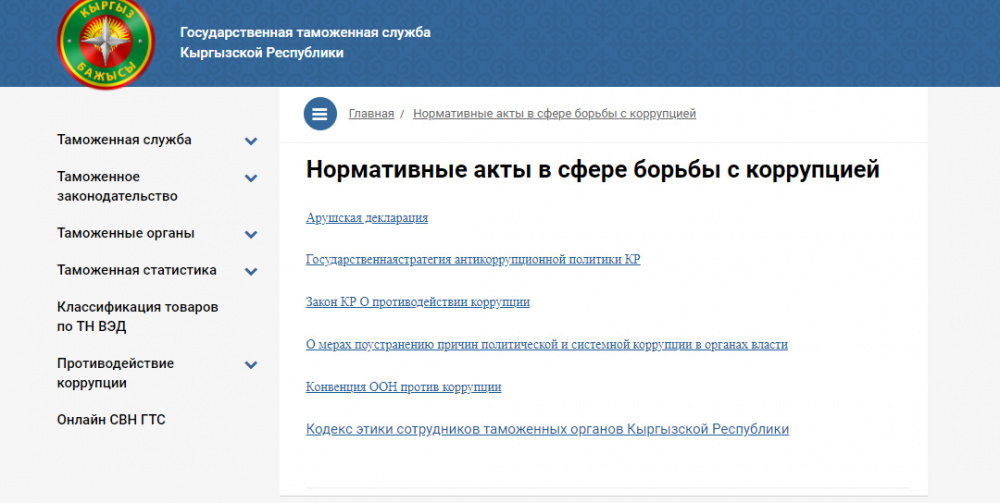The height and width of the screenshot is (503, 1000).
Task: Open Таможенная служба sidebar menu item
Action: 124,140
